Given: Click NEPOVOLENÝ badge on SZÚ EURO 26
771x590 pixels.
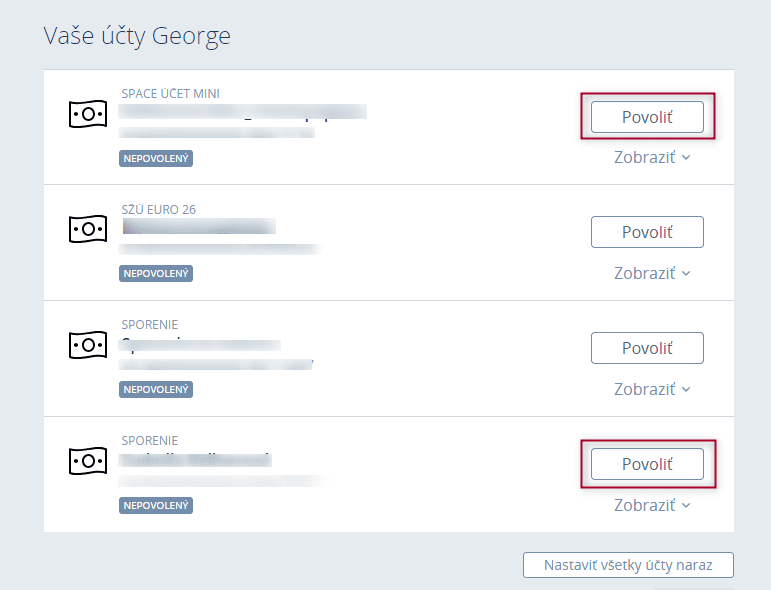Looking at the screenshot, I should [x=156, y=273].
